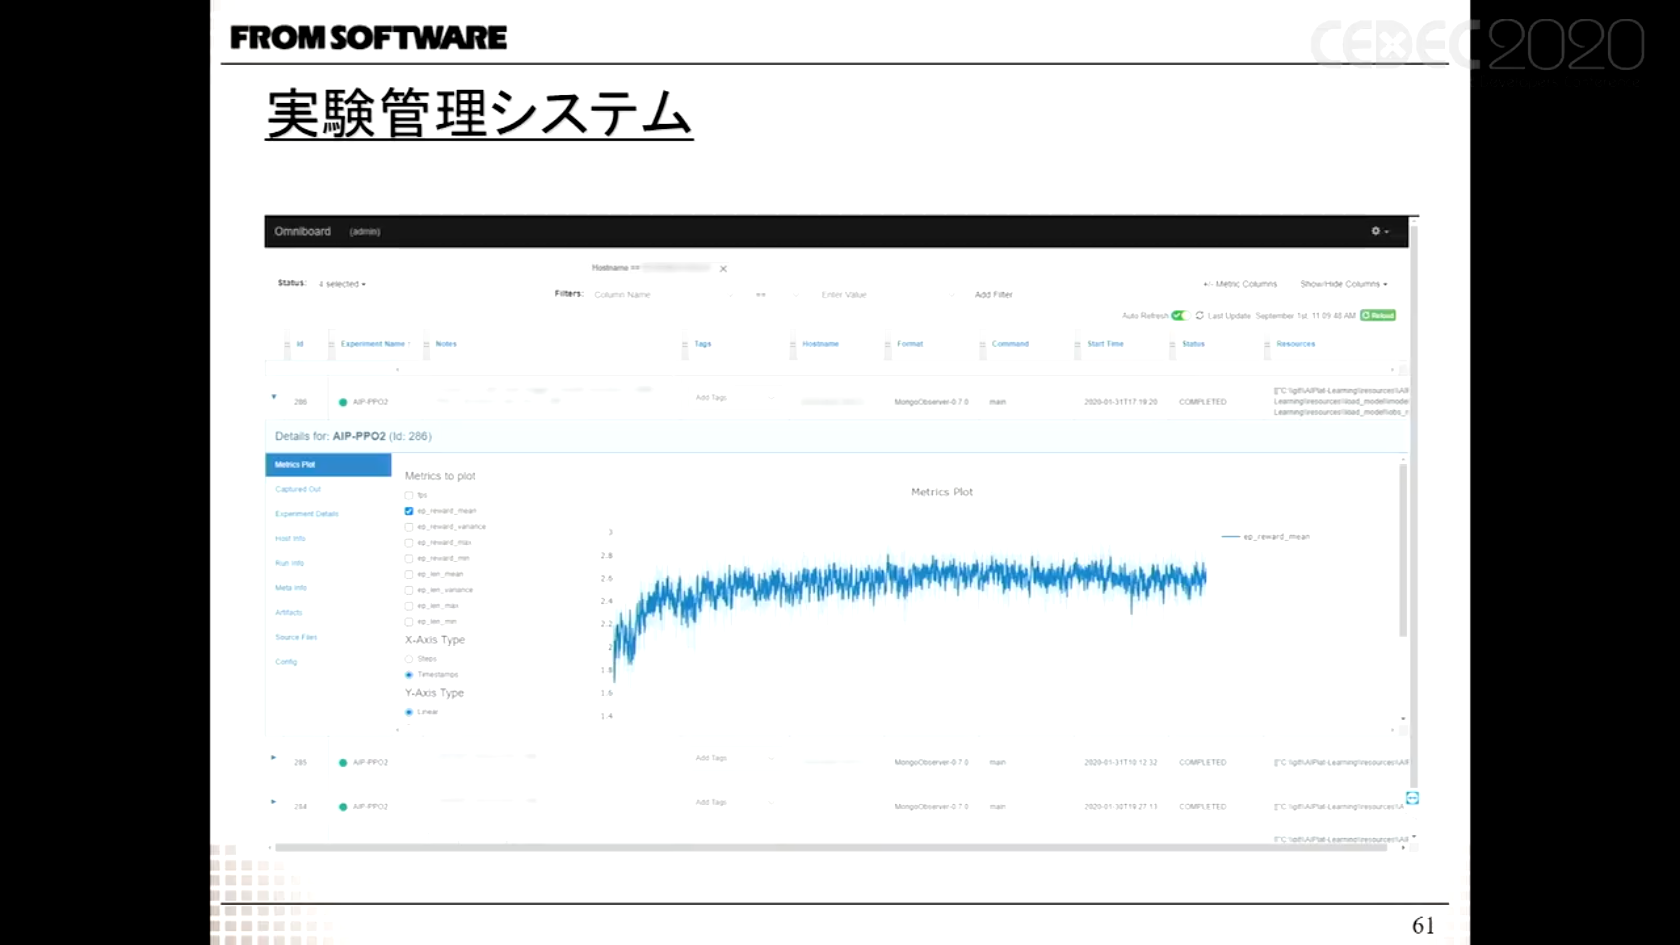Remove the Hostname filter with the X icon
This screenshot has height=945, width=1680.
coord(723,269)
